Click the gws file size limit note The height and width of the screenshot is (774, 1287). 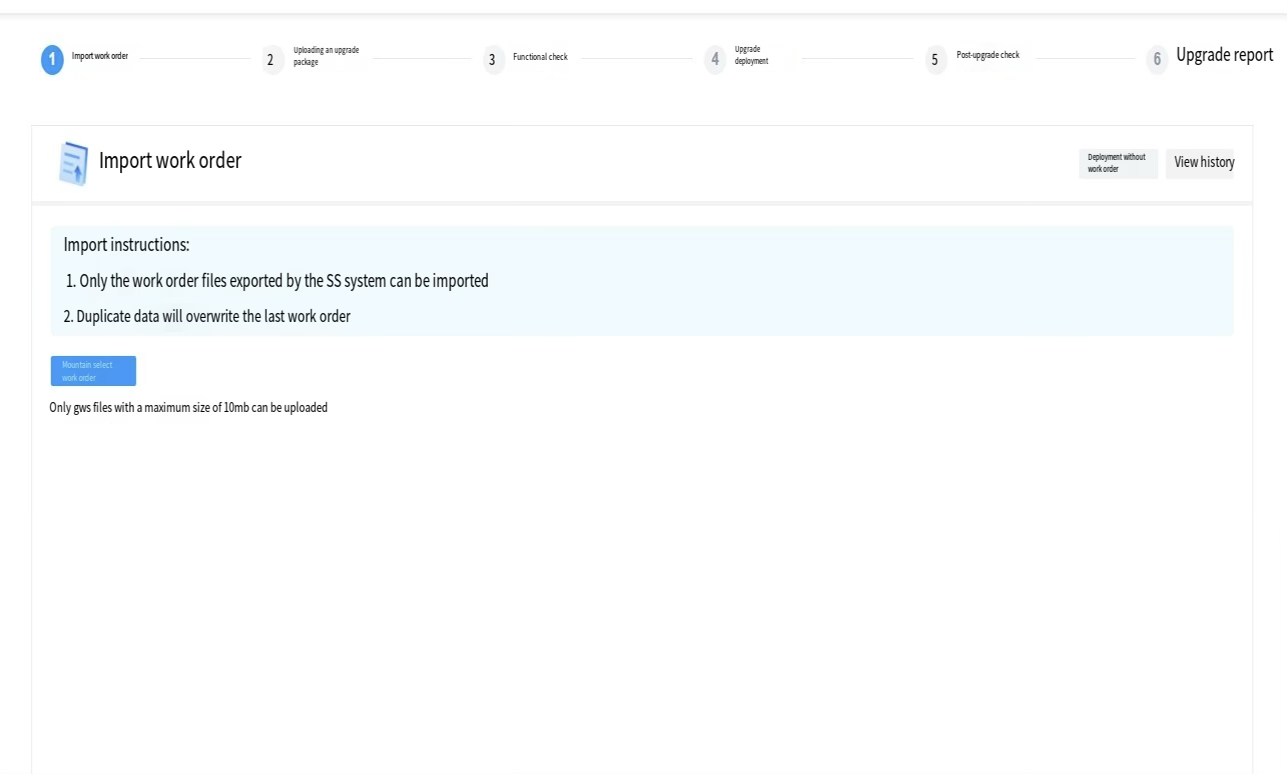[x=188, y=407]
